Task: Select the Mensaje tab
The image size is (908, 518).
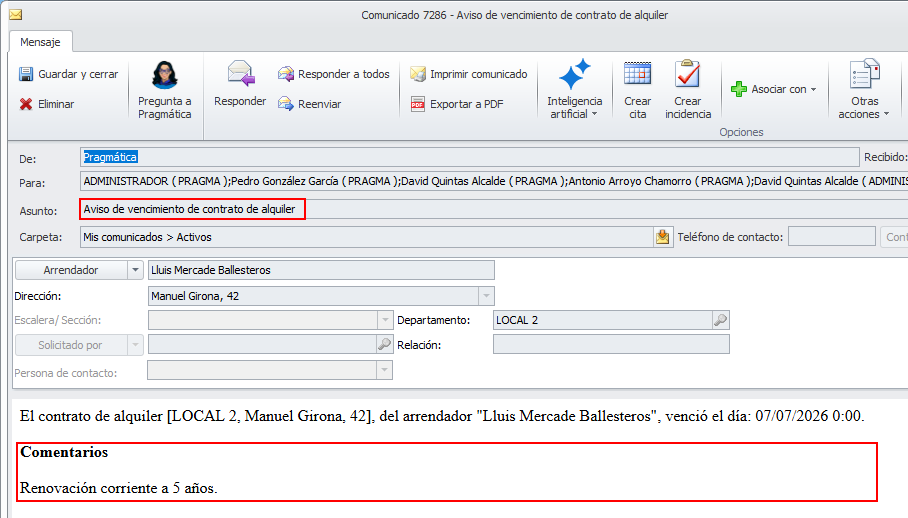Action: tap(41, 42)
